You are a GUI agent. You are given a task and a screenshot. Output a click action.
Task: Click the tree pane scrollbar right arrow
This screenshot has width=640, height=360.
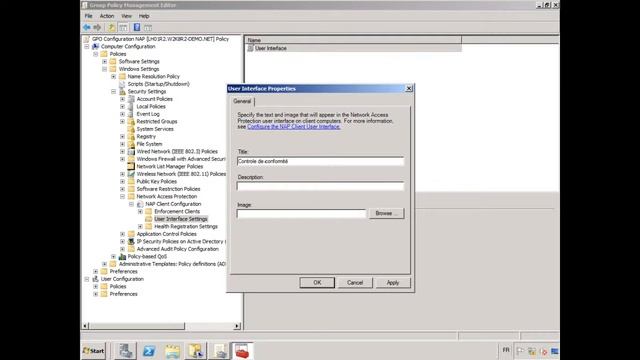coord(237,326)
